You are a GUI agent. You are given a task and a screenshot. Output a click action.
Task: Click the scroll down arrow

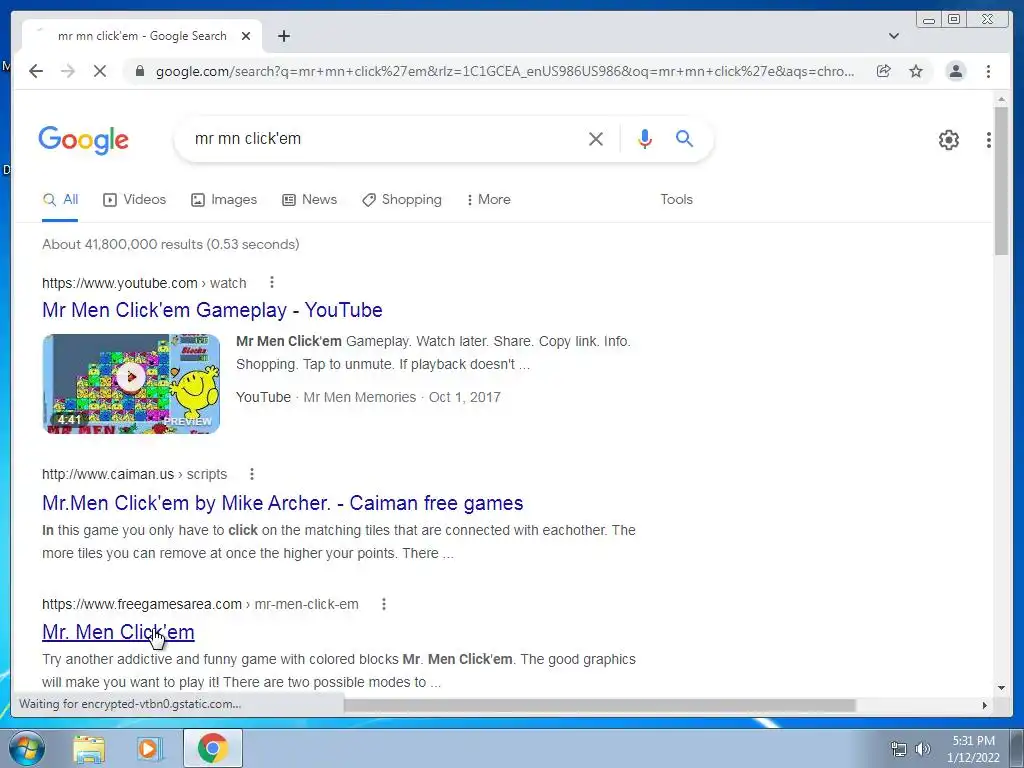click(1001, 687)
